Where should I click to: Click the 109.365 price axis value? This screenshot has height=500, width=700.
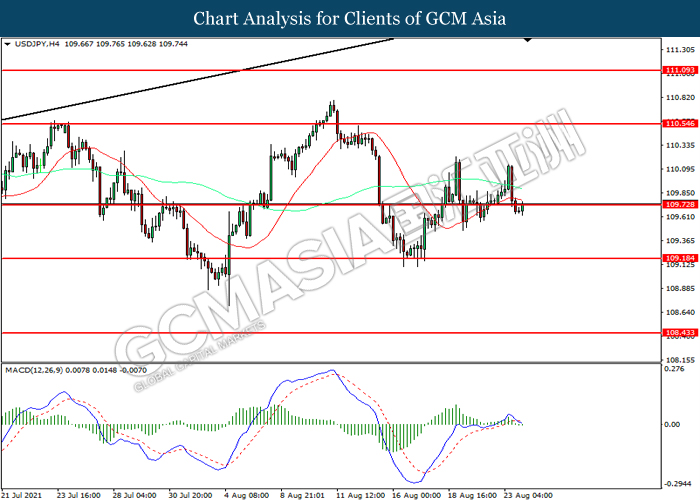(680, 241)
